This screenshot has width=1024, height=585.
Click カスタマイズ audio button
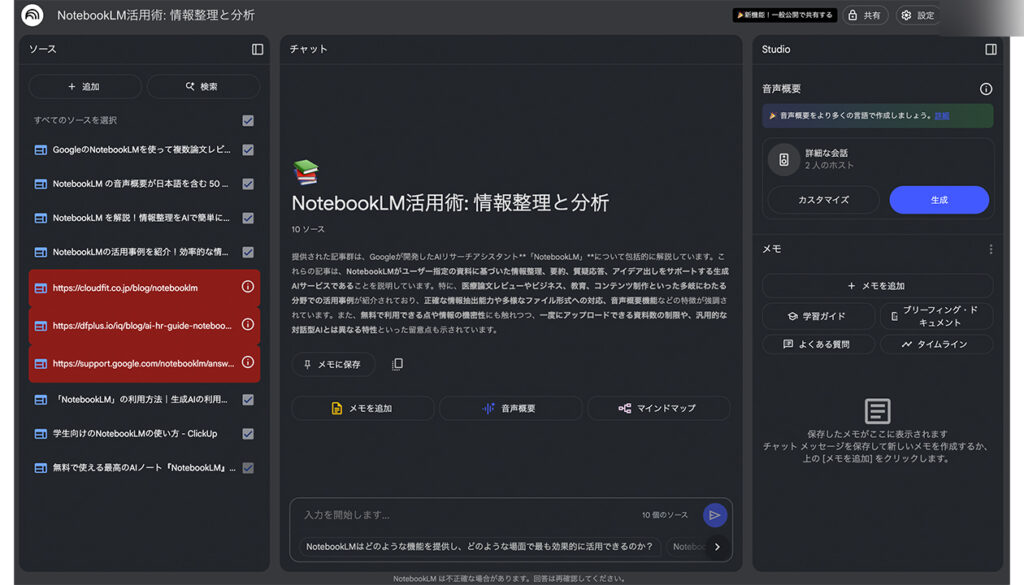pyautogui.click(x=823, y=200)
